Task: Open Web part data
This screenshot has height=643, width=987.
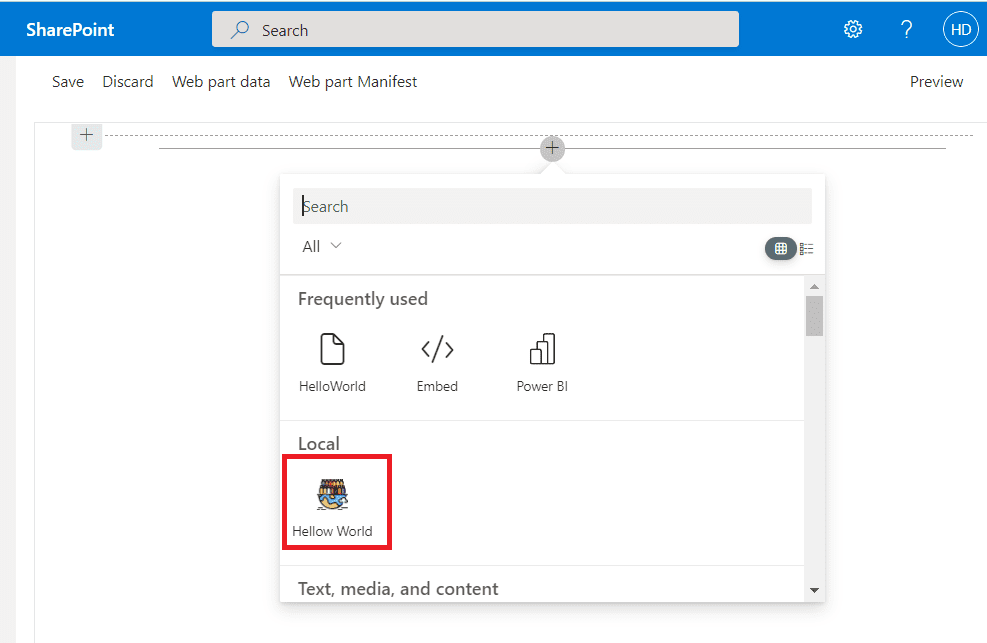Action: click(221, 82)
